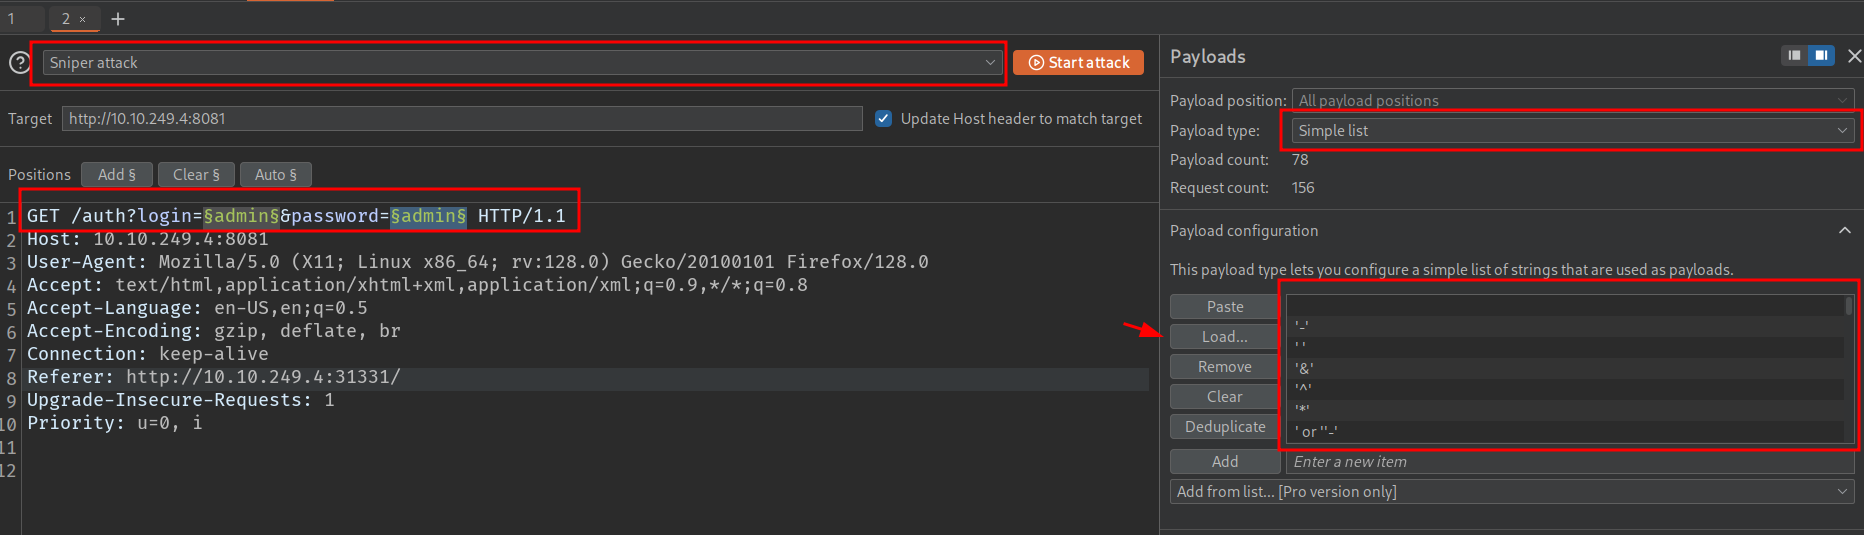Image resolution: width=1864 pixels, height=535 pixels.
Task: Open the attack type help icon
Action: click(19, 62)
